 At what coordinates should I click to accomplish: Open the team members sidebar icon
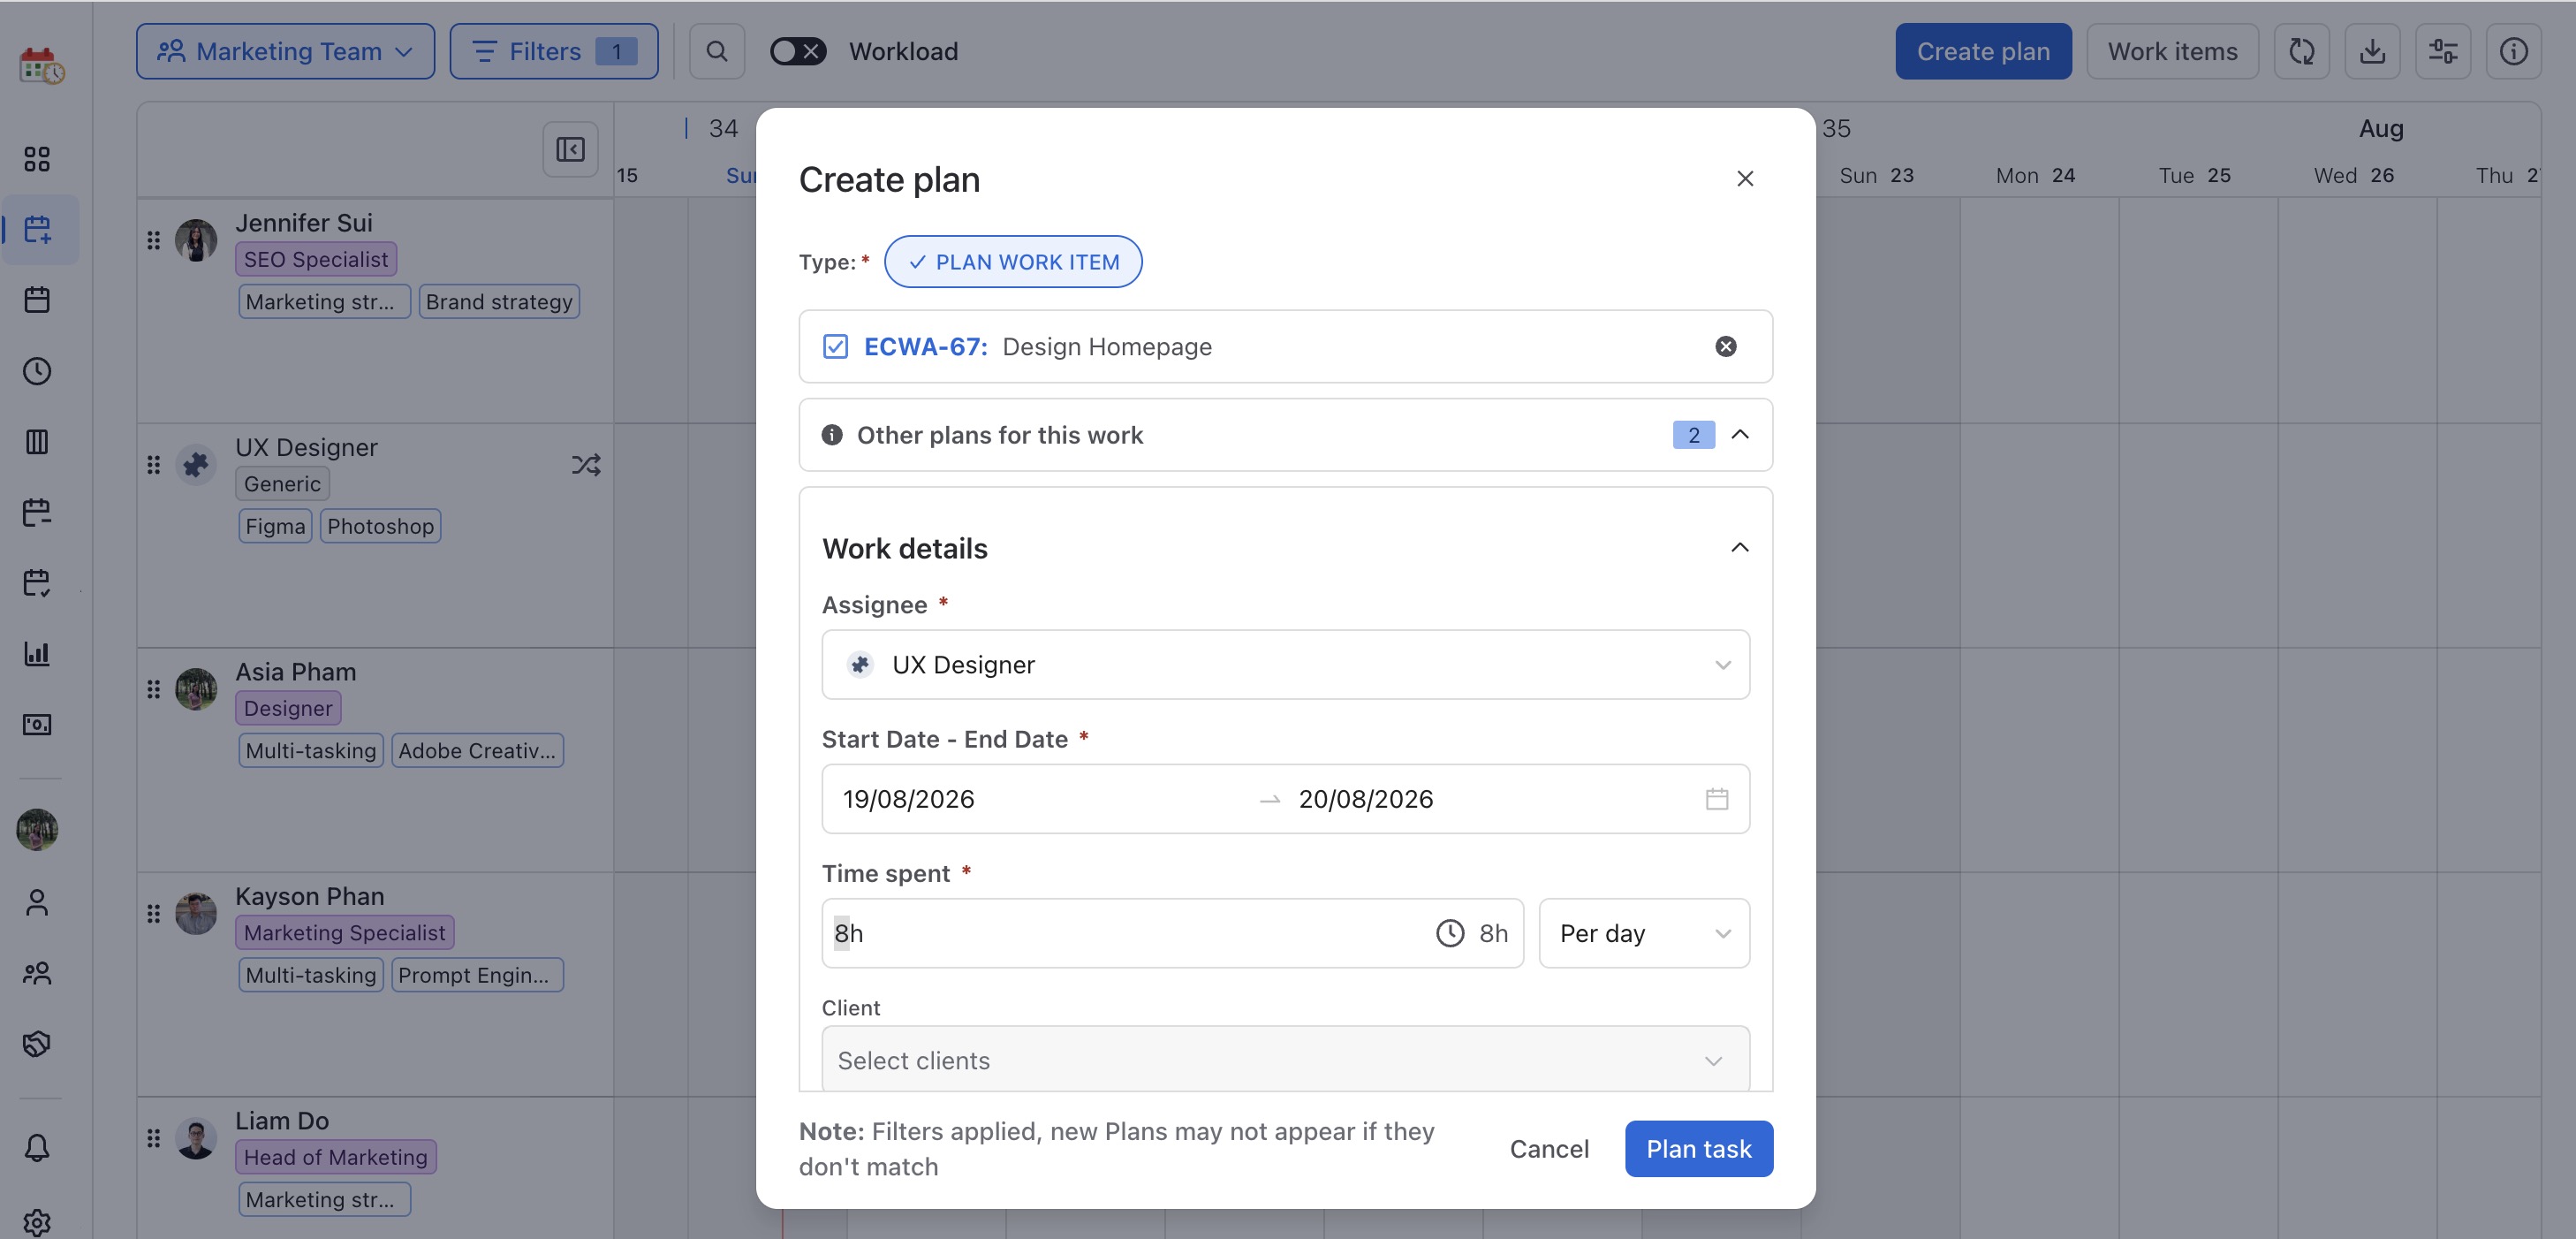pyautogui.click(x=37, y=973)
